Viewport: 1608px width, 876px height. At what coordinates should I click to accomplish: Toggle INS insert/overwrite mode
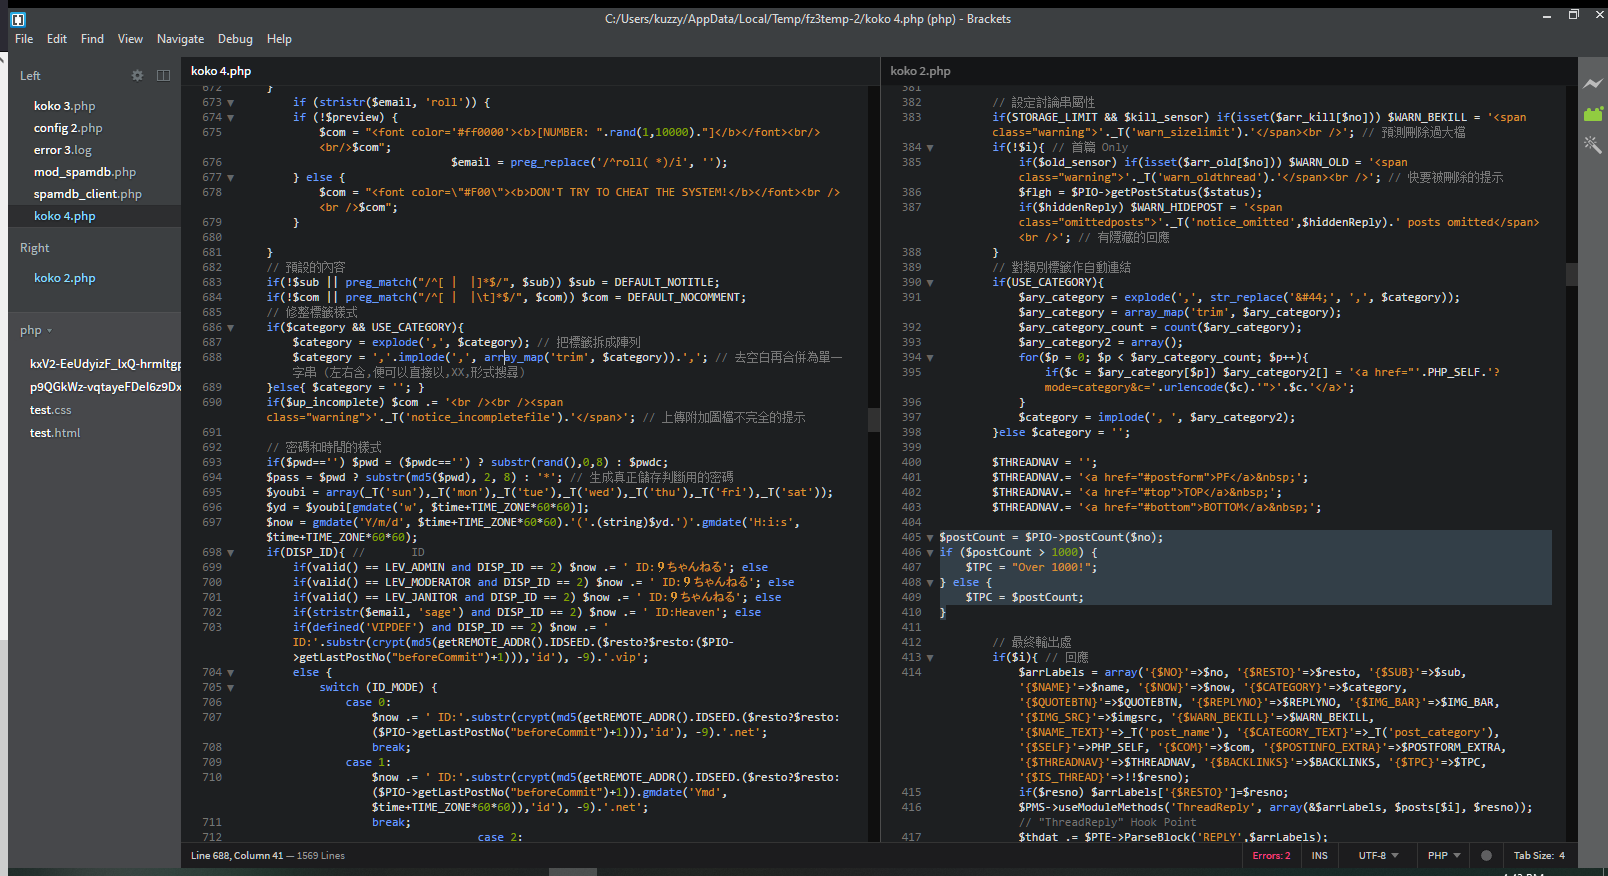1320,856
